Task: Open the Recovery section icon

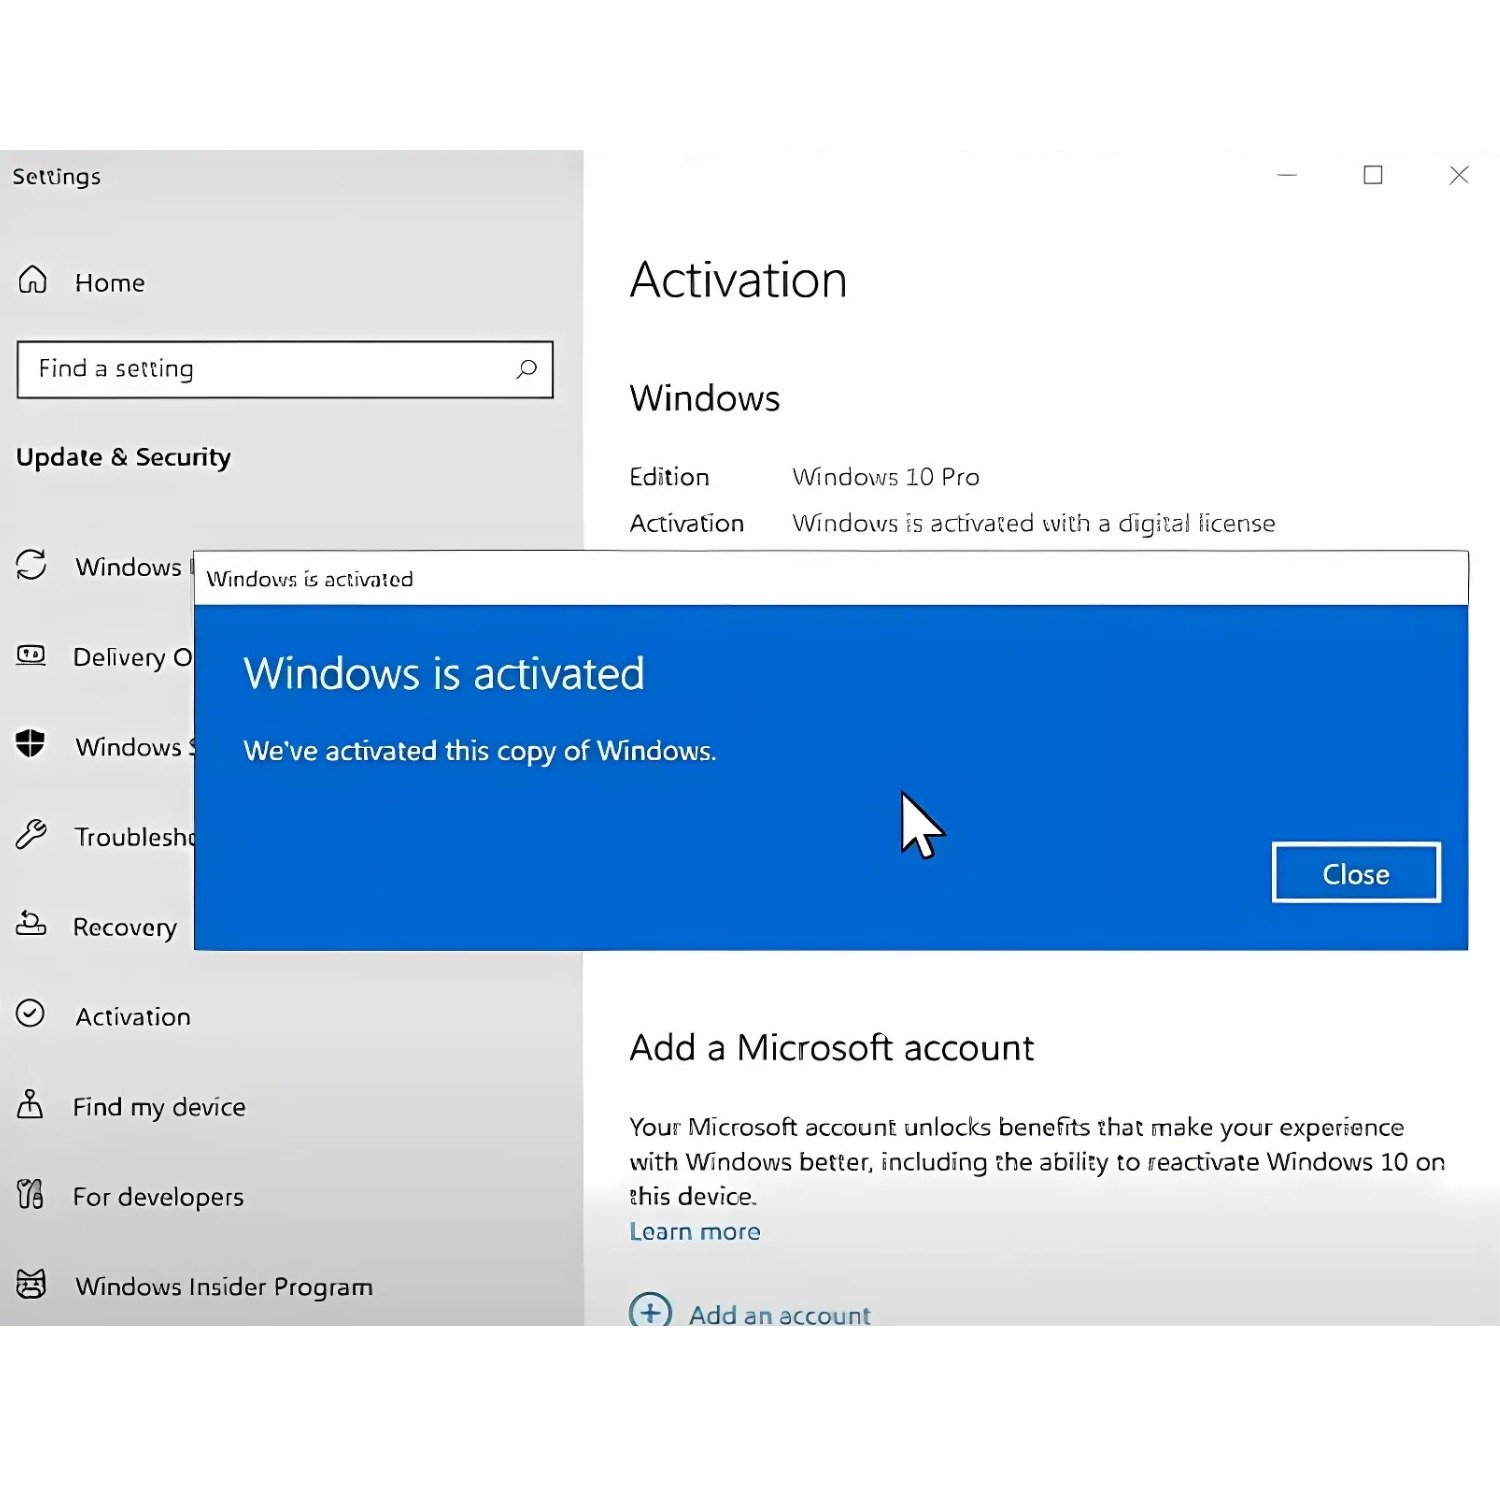Action: coord(30,926)
